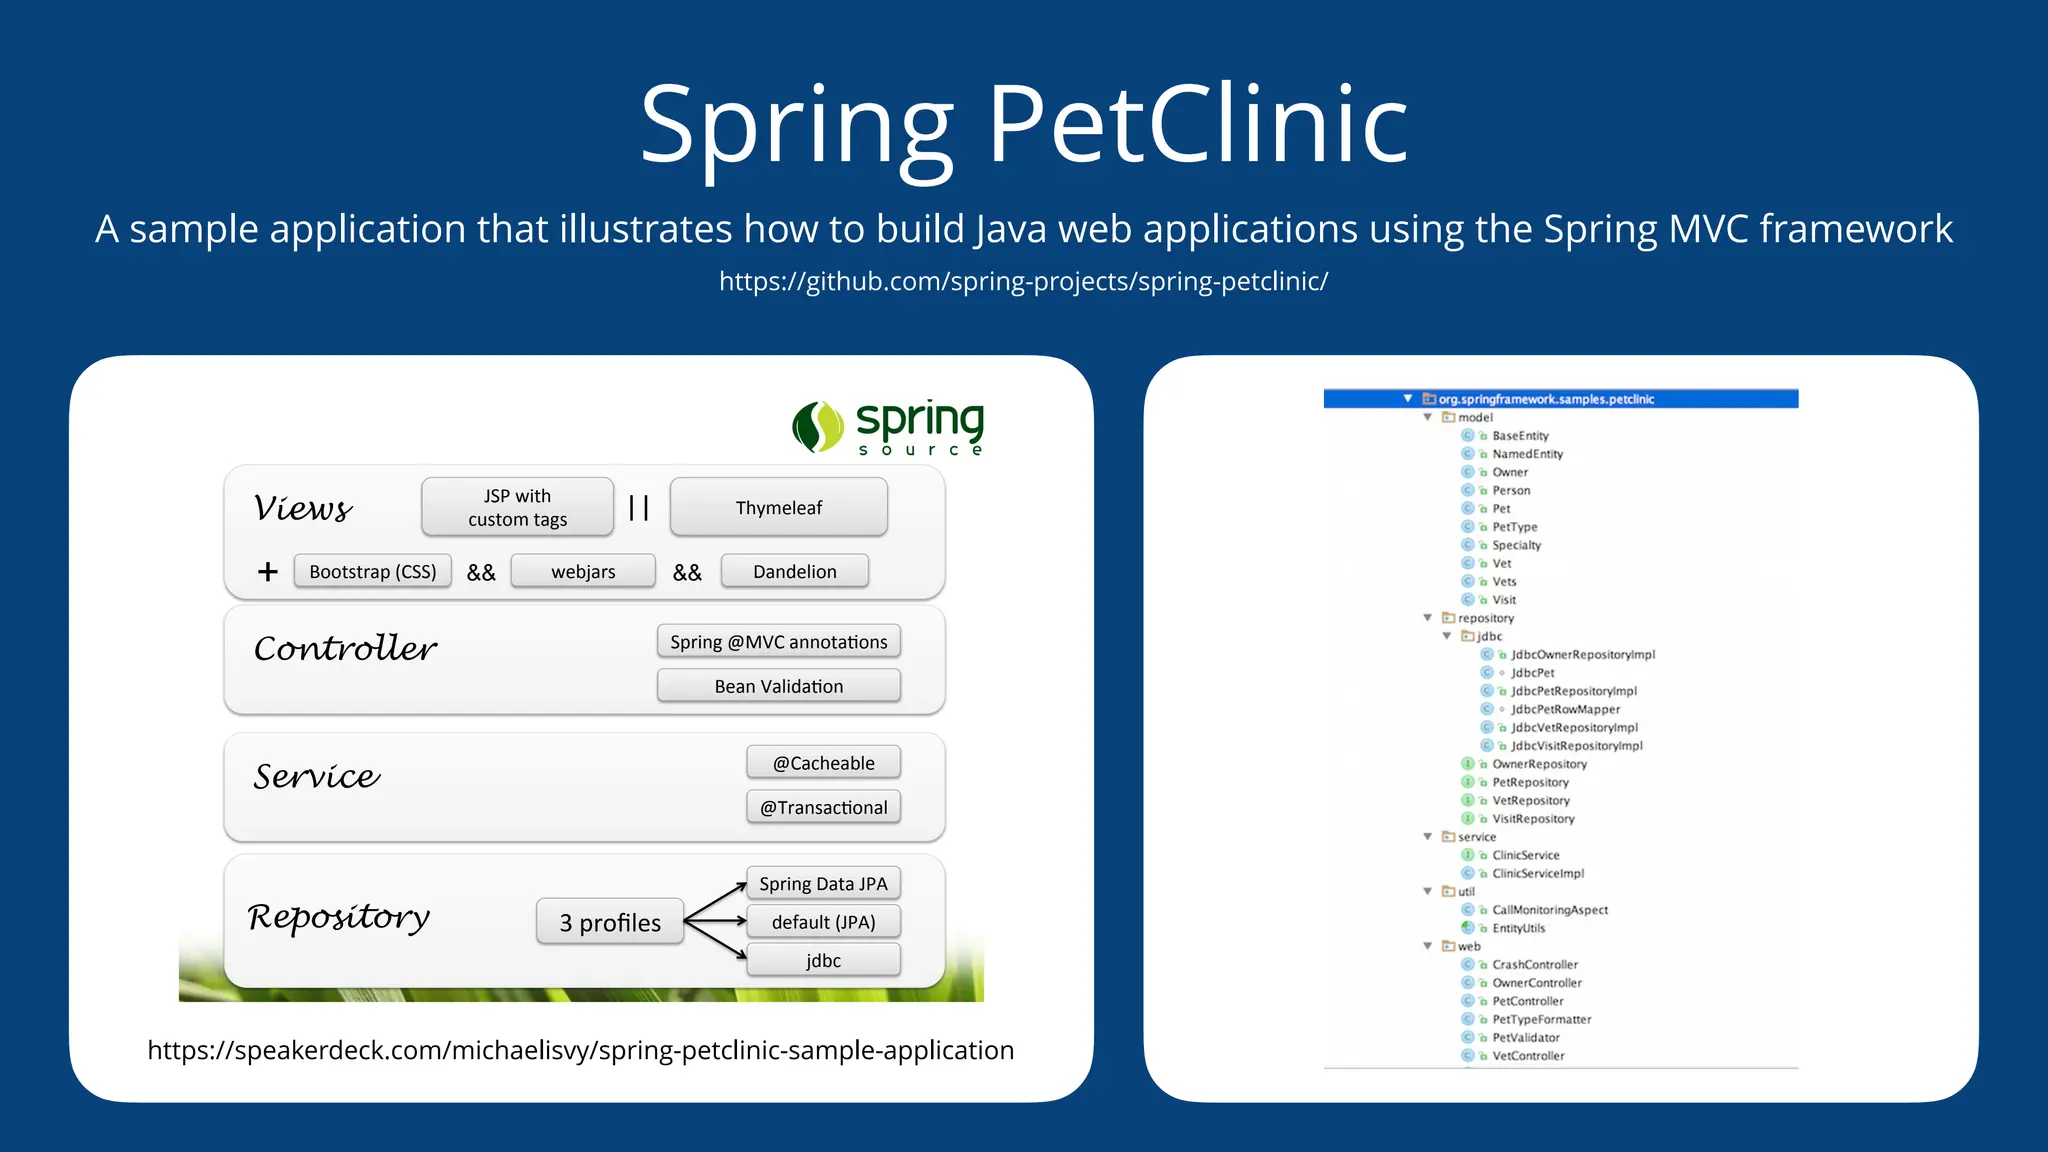Click the default (JPA) box
Screen dimensions: 2048x1152
point(824,922)
